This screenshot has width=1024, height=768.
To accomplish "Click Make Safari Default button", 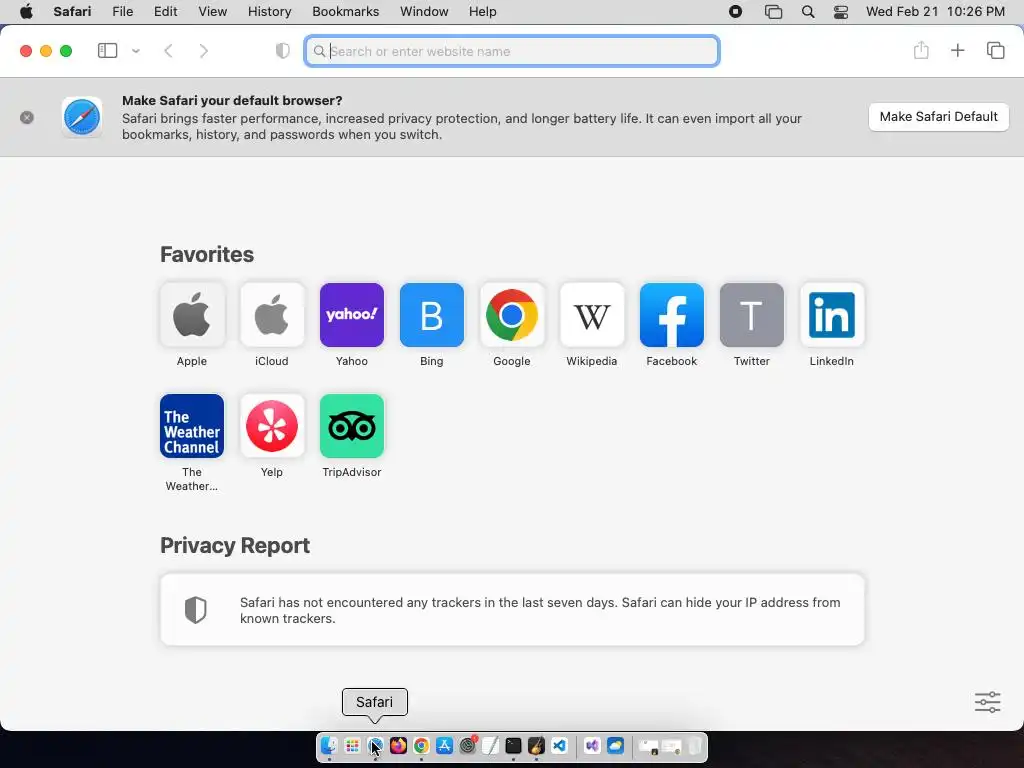I will pos(938,117).
